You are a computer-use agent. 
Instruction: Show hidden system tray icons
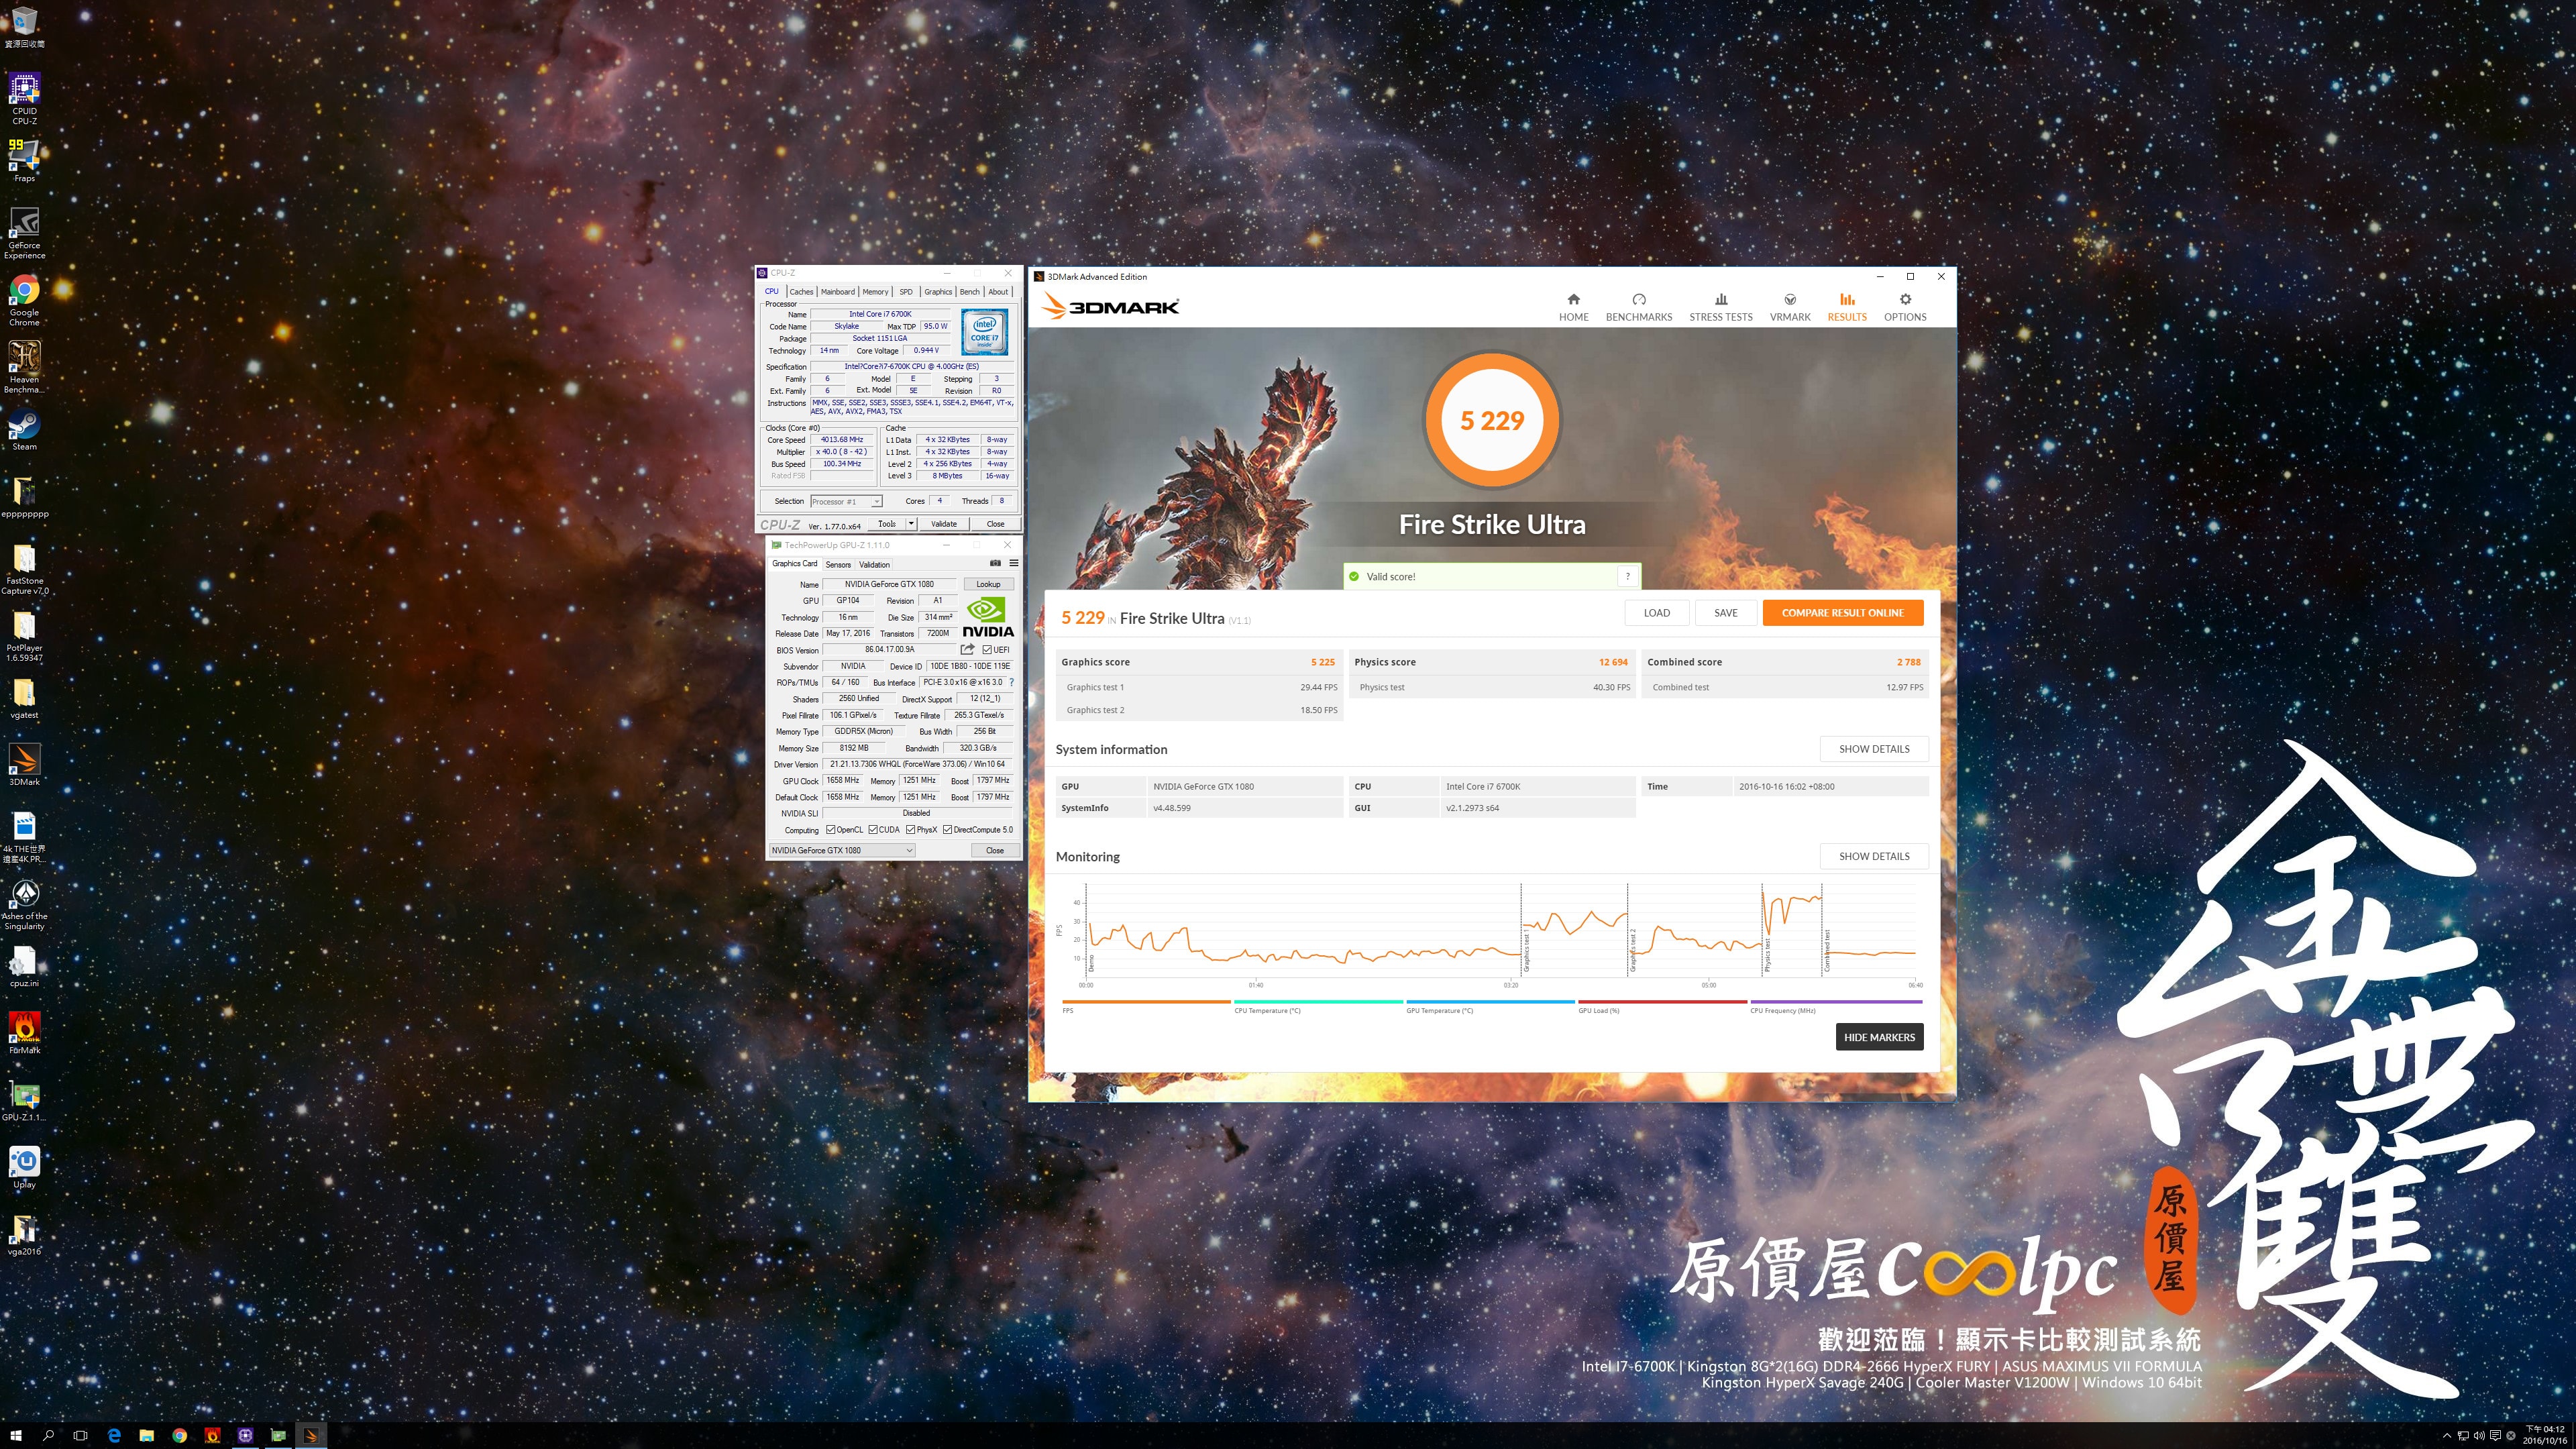[2446, 1436]
